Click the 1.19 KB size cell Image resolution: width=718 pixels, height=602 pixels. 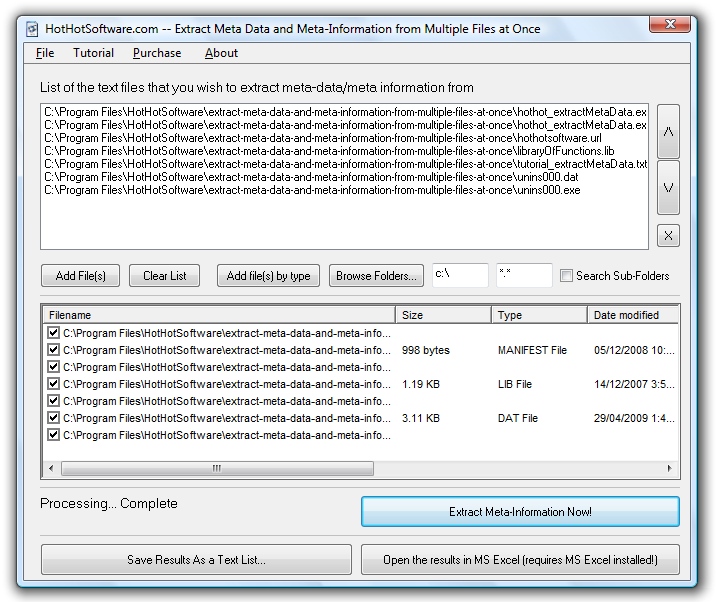[x=421, y=384]
